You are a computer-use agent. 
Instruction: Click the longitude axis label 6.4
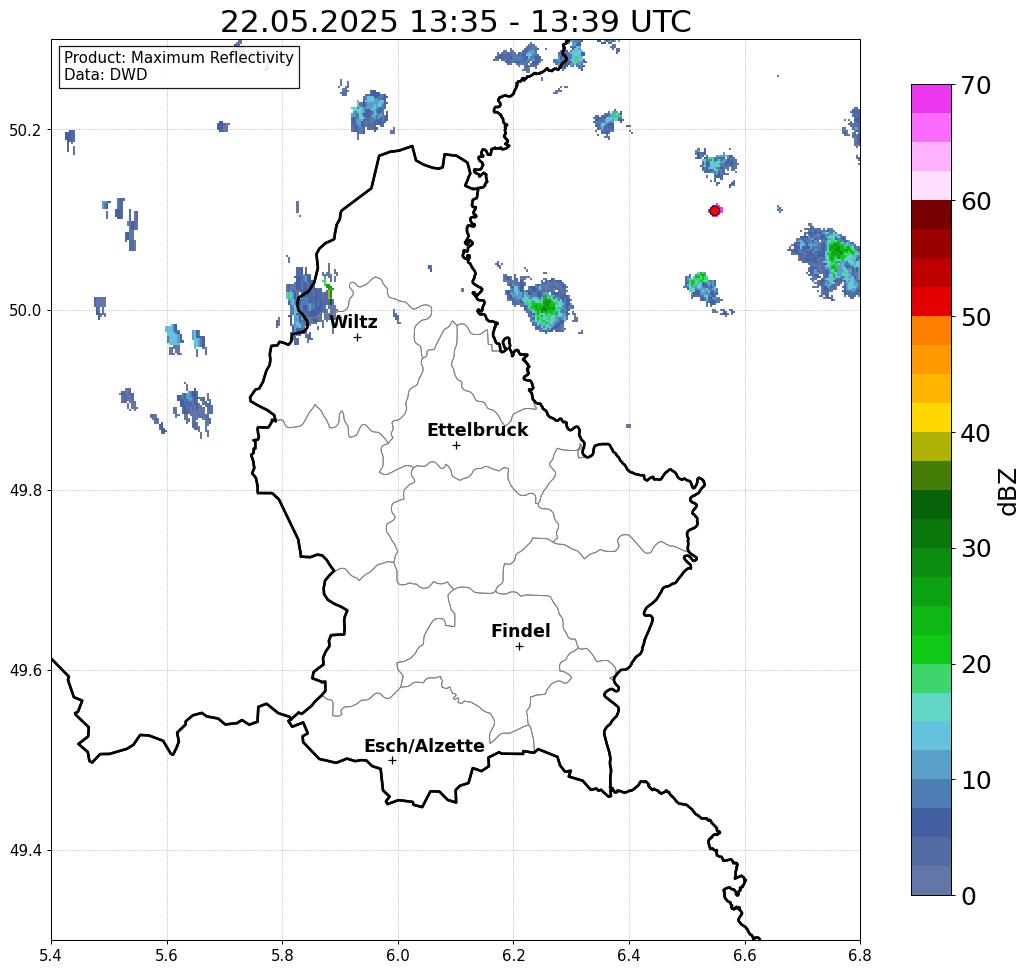pyautogui.click(x=629, y=955)
